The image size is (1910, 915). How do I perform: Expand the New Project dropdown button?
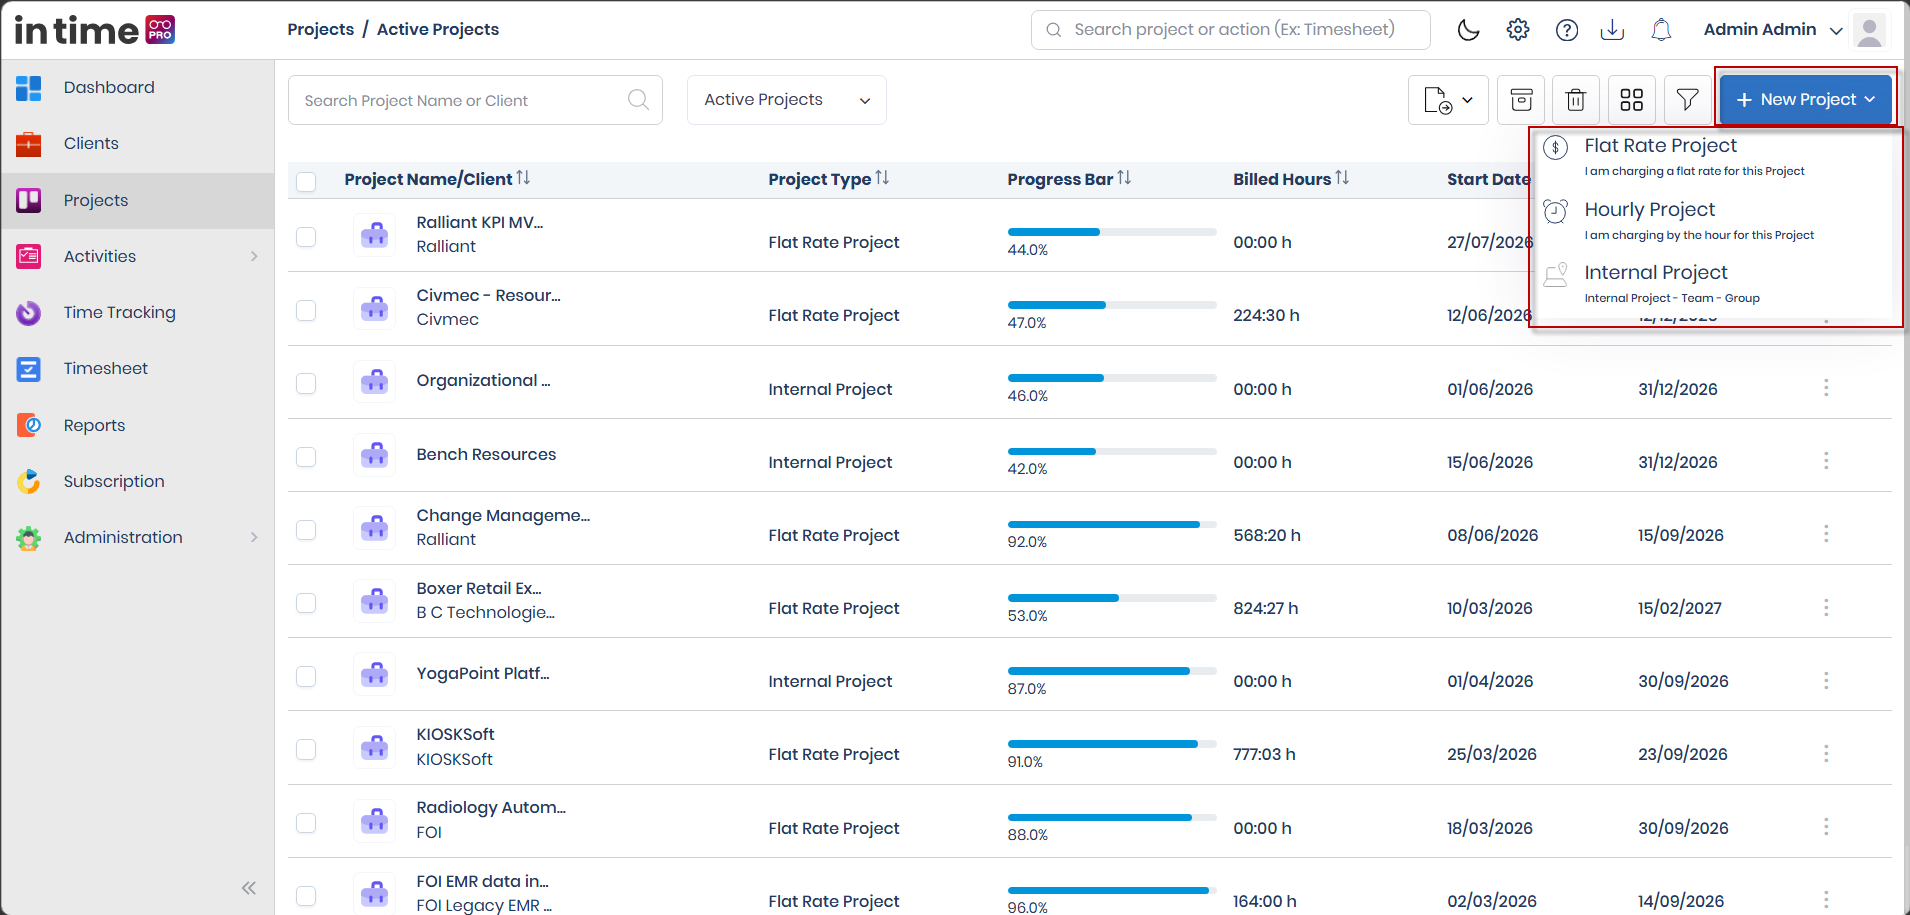tap(1806, 100)
